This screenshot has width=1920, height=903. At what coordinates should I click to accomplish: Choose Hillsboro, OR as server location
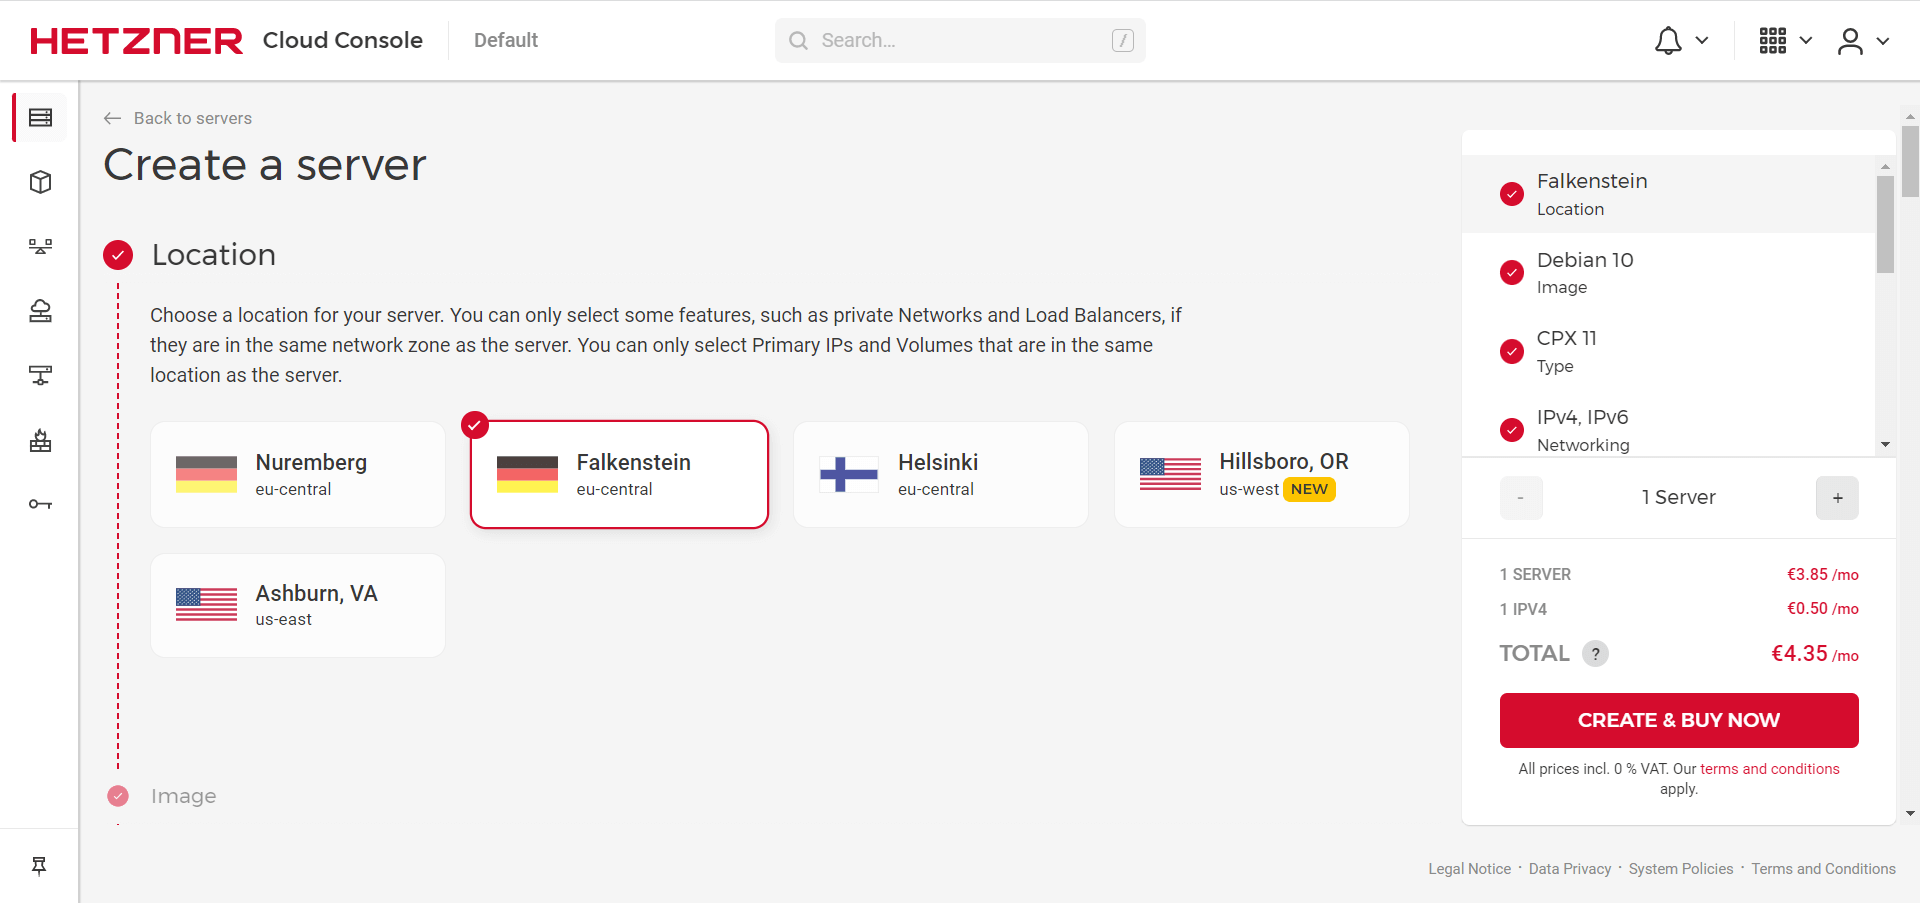tap(1261, 474)
